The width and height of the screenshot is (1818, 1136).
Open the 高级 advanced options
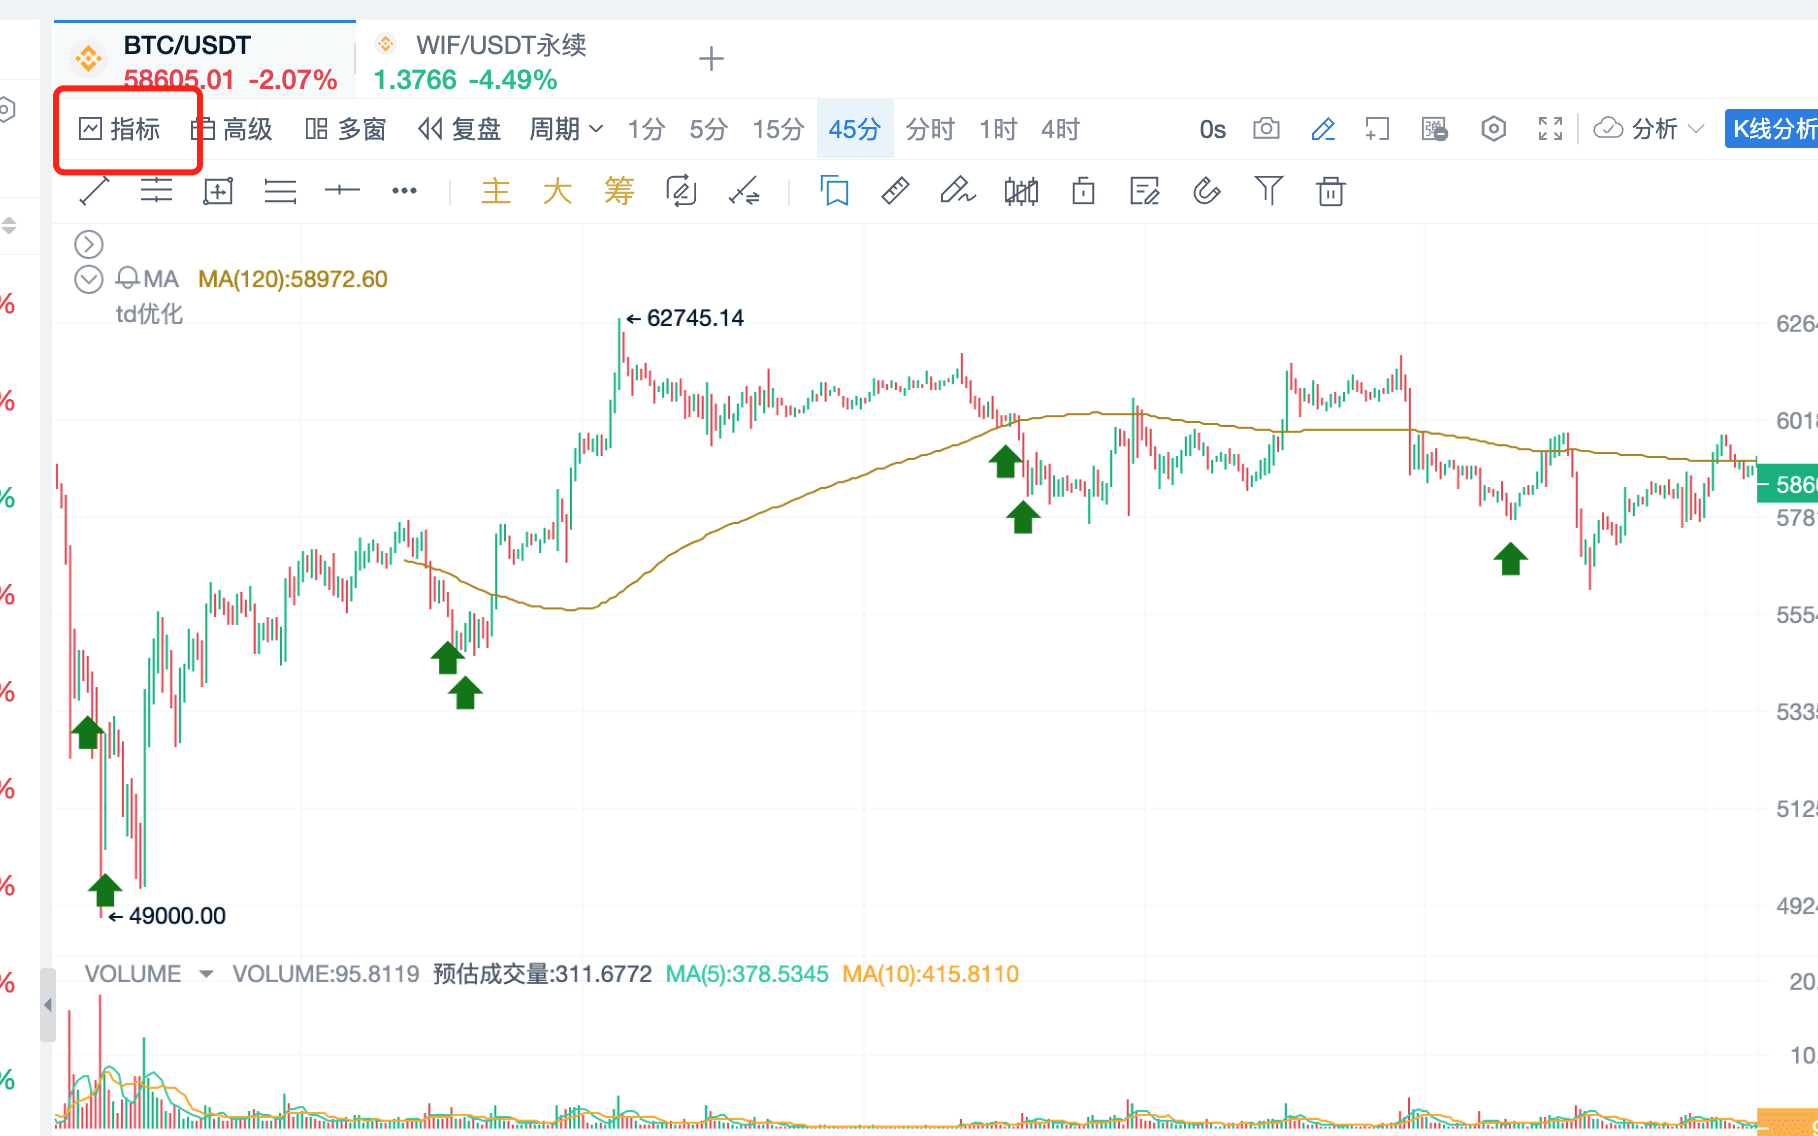[232, 129]
